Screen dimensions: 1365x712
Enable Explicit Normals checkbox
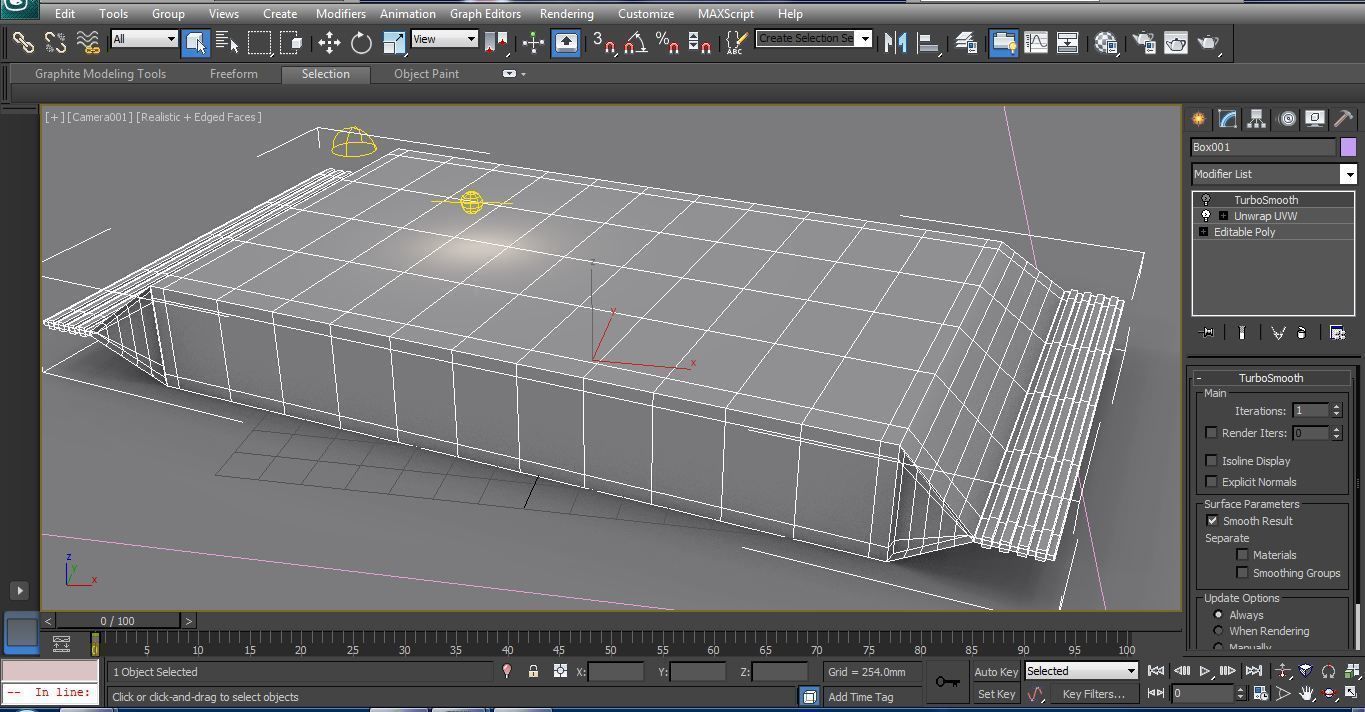coord(1211,482)
